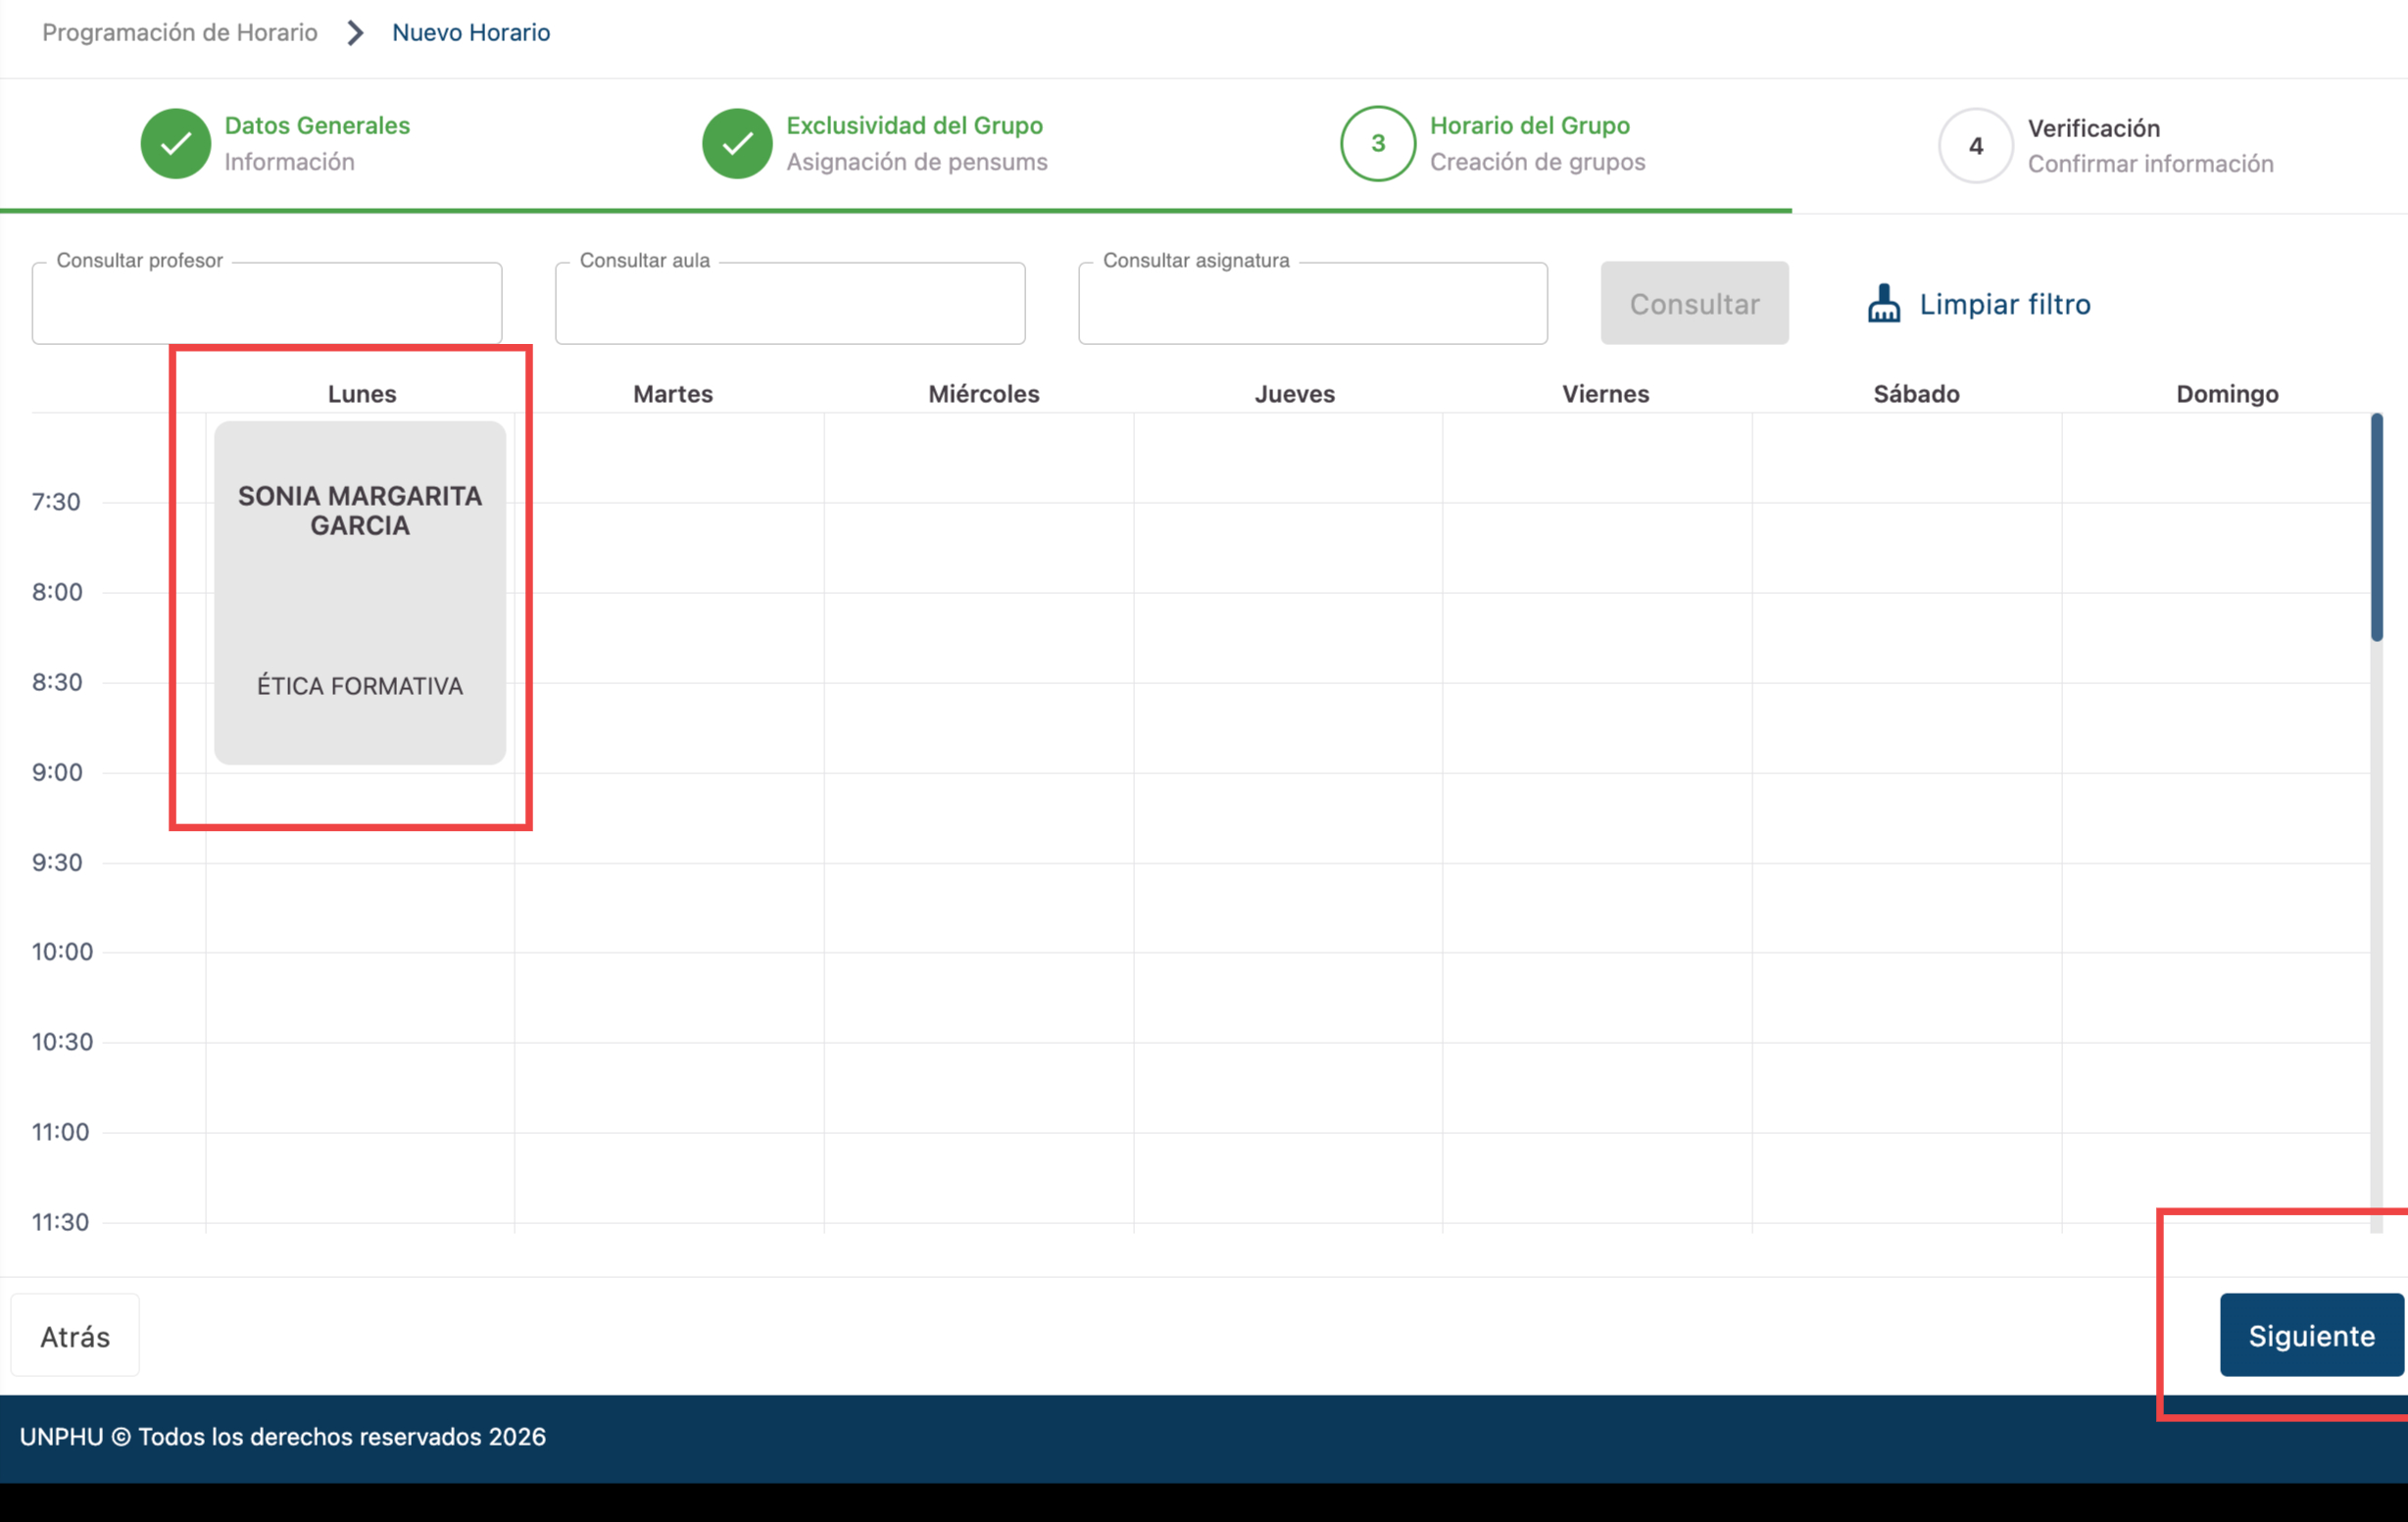The image size is (2408, 1522).
Task: Click the Sábado column header
Action: 1915,394
